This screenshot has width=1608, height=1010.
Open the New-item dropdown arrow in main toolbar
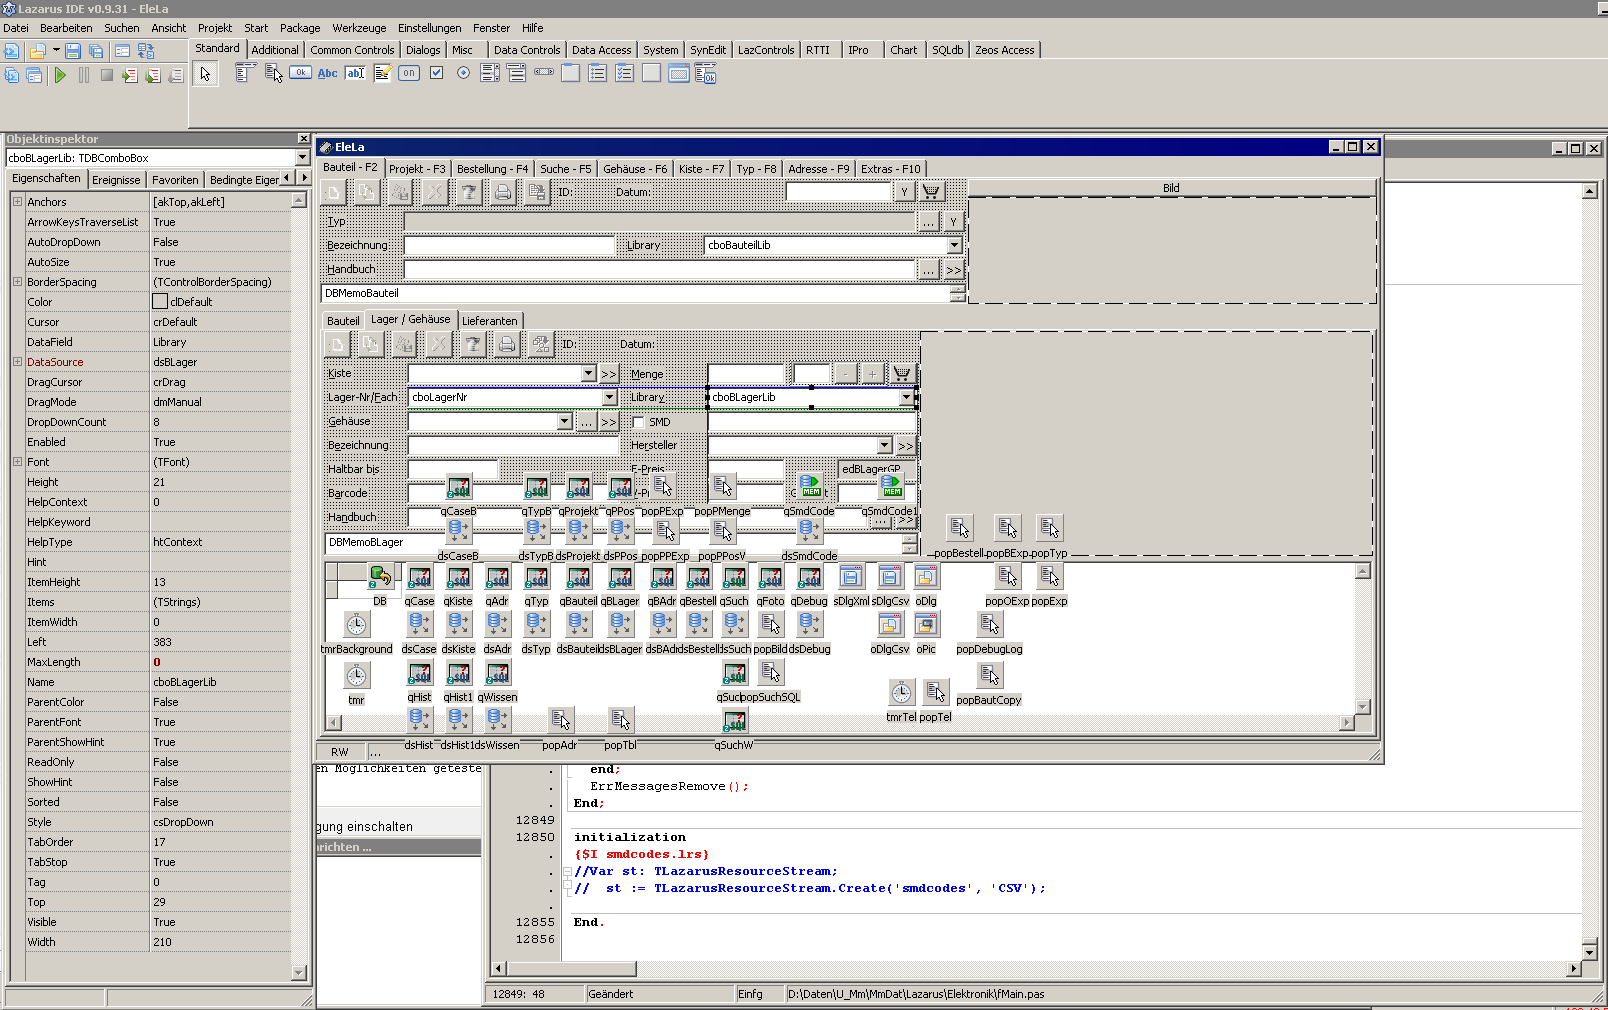[56, 50]
